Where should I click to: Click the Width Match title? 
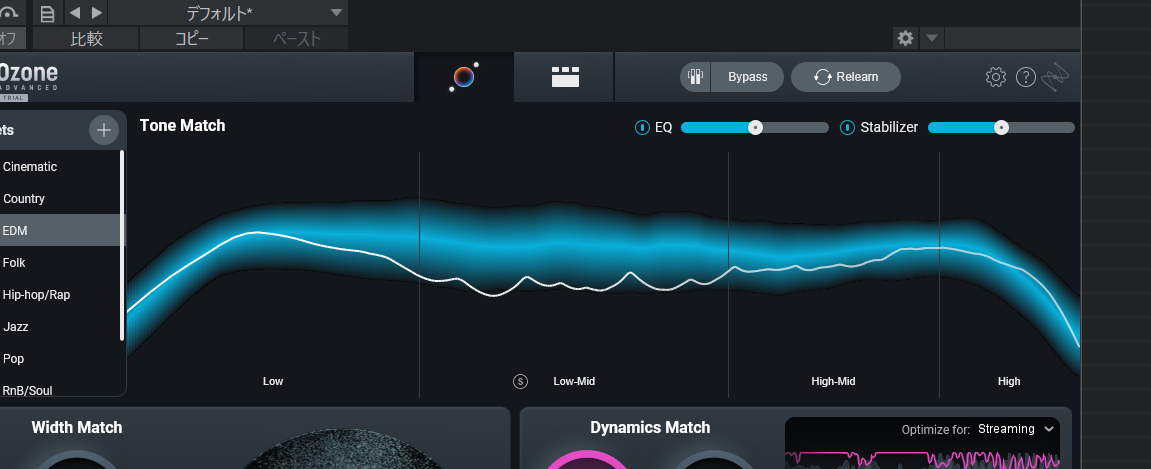76,427
